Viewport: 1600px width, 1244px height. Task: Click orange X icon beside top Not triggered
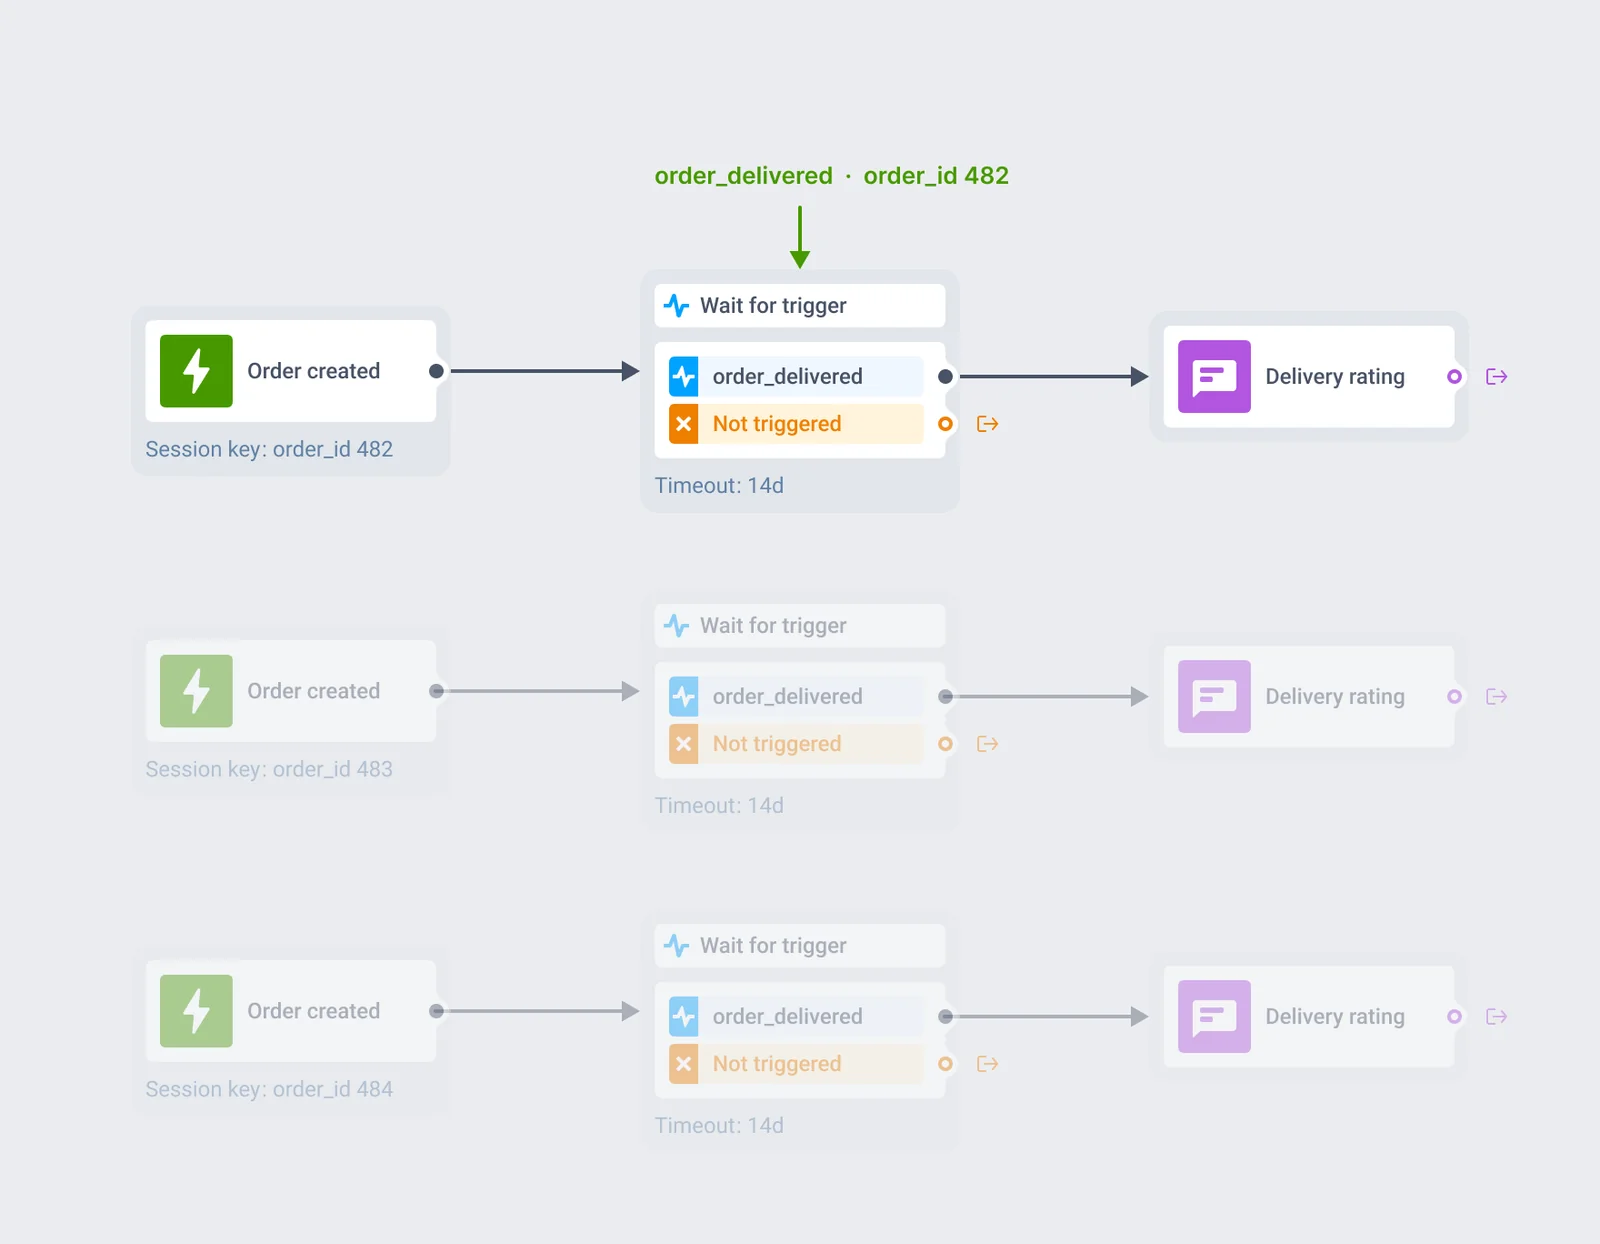(x=683, y=424)
